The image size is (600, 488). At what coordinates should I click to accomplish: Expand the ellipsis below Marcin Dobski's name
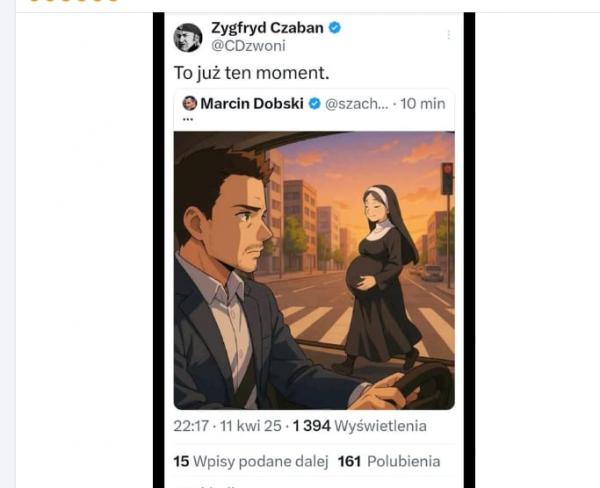click(x=188, y=119)
